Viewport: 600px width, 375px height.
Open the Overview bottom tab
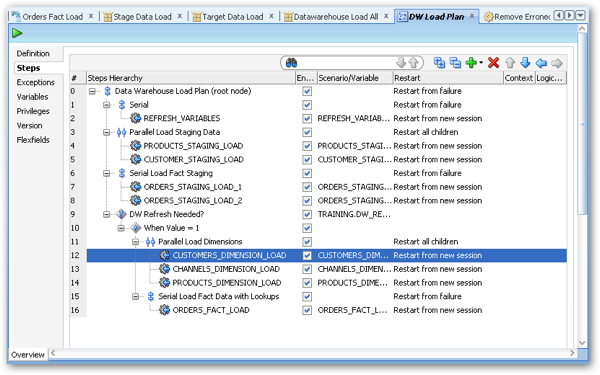point(28,355)
